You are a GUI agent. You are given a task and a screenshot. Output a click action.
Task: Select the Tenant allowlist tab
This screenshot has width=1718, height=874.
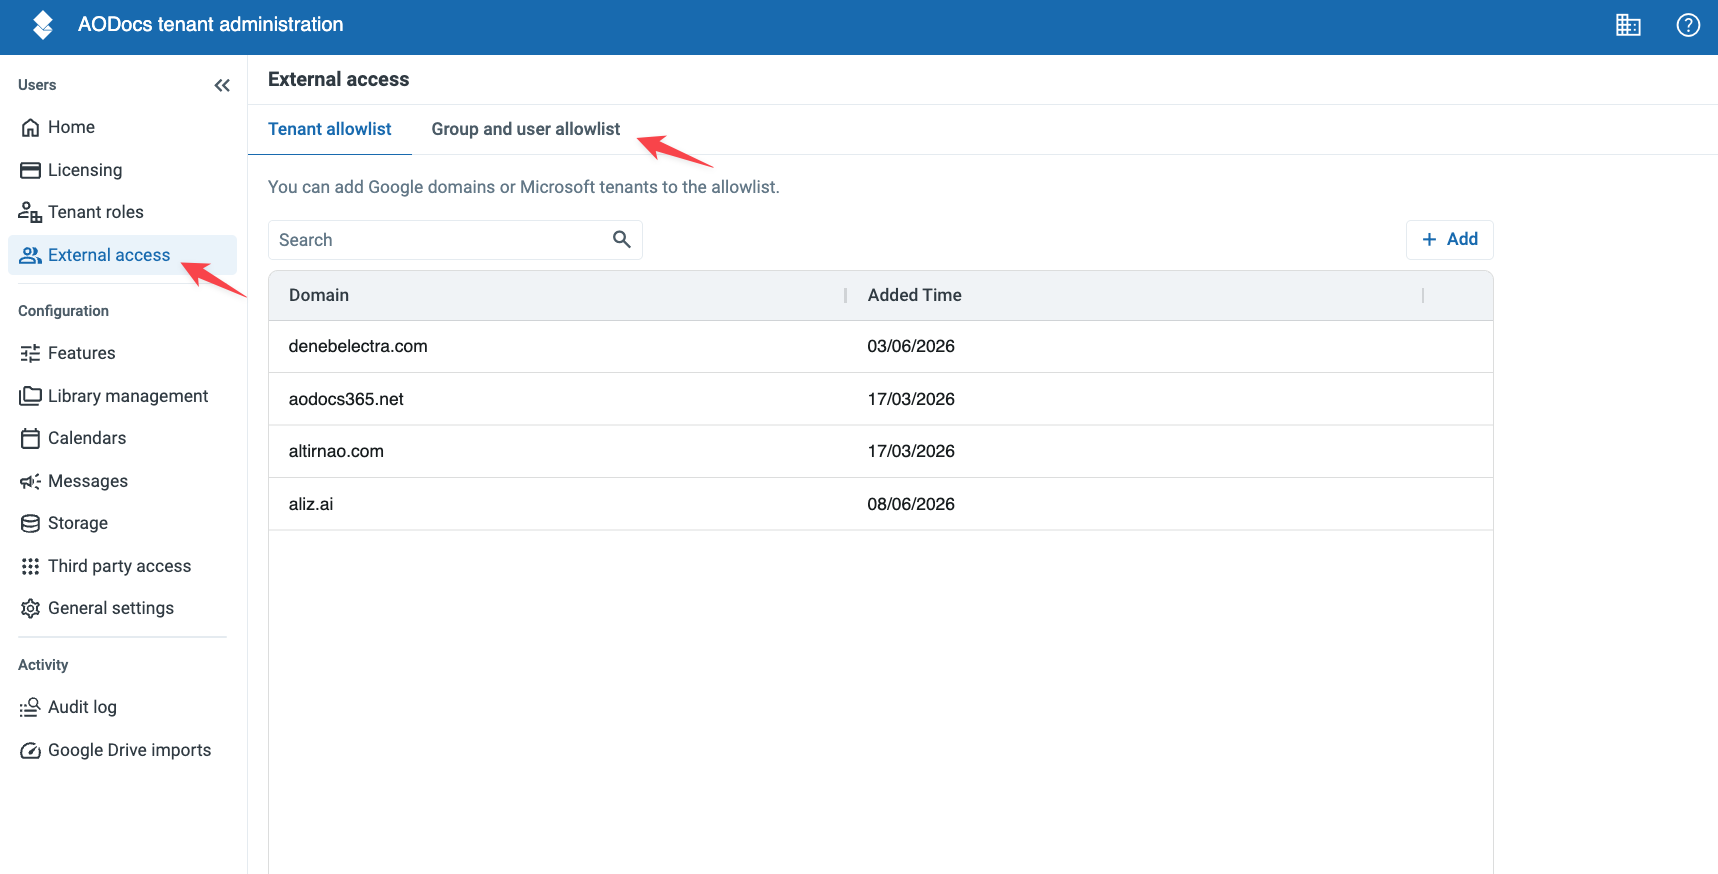pyautogui.click(x=330, y=129)
